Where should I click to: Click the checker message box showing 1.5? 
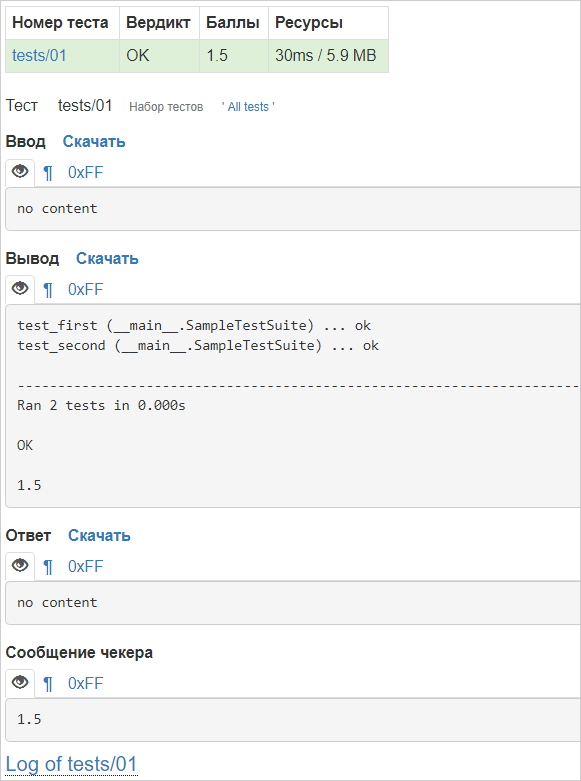point(293,719)
